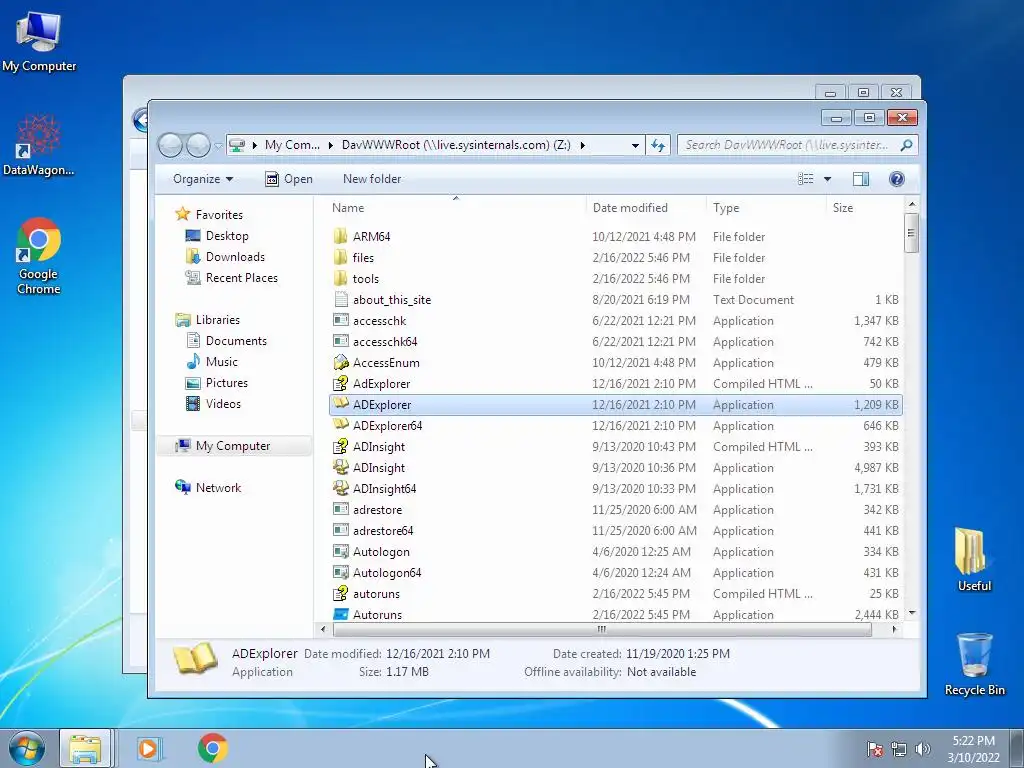The image size is (1024, 768).
Task: Select the ADExplorer64 book icon
Action: (x=340, y=425)
